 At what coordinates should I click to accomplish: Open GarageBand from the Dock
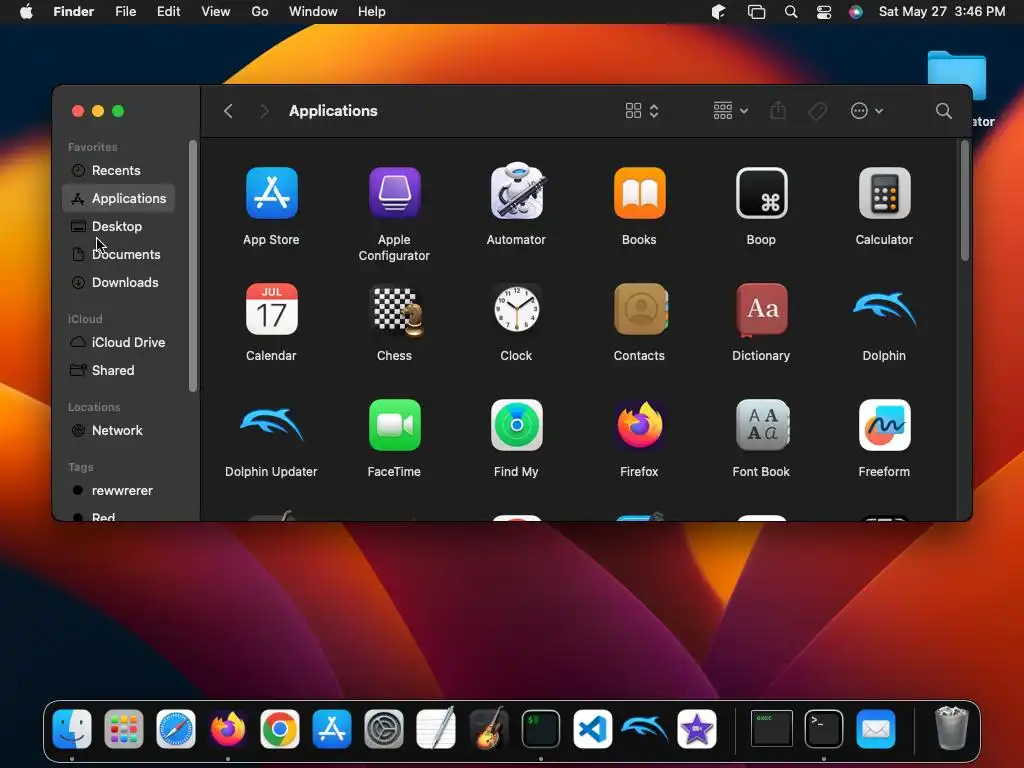(488, 728)
